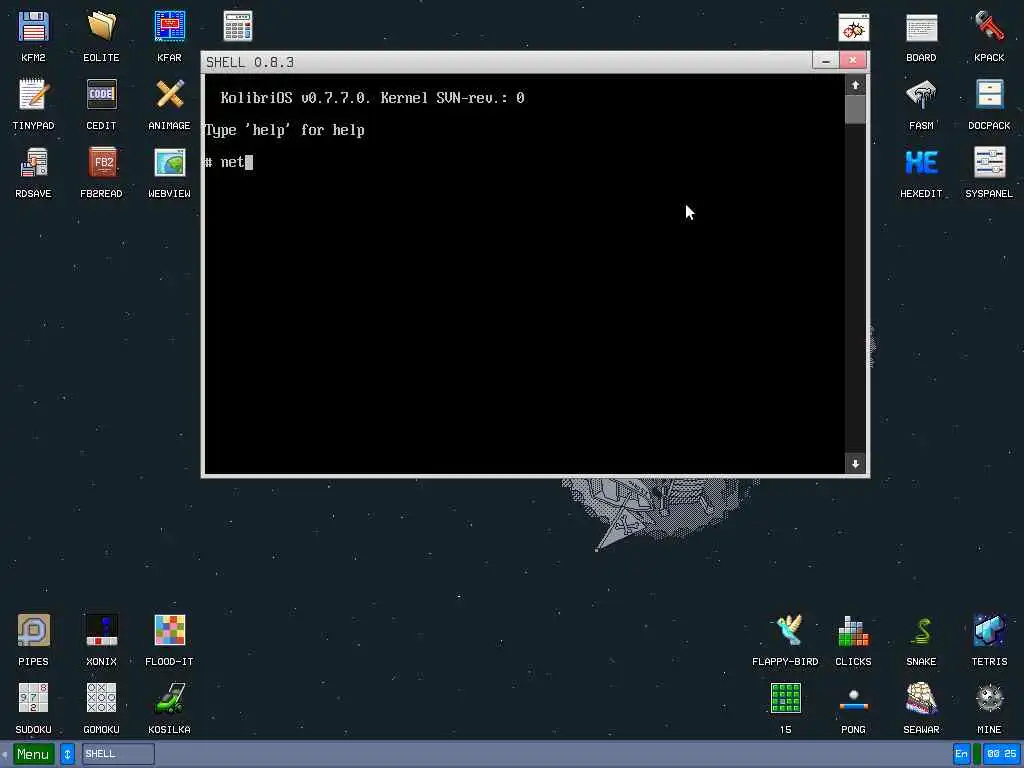Open the bug debugger icon near BOARD
This screenshot has height=768, width=1024.
click(x=854, y=27)
